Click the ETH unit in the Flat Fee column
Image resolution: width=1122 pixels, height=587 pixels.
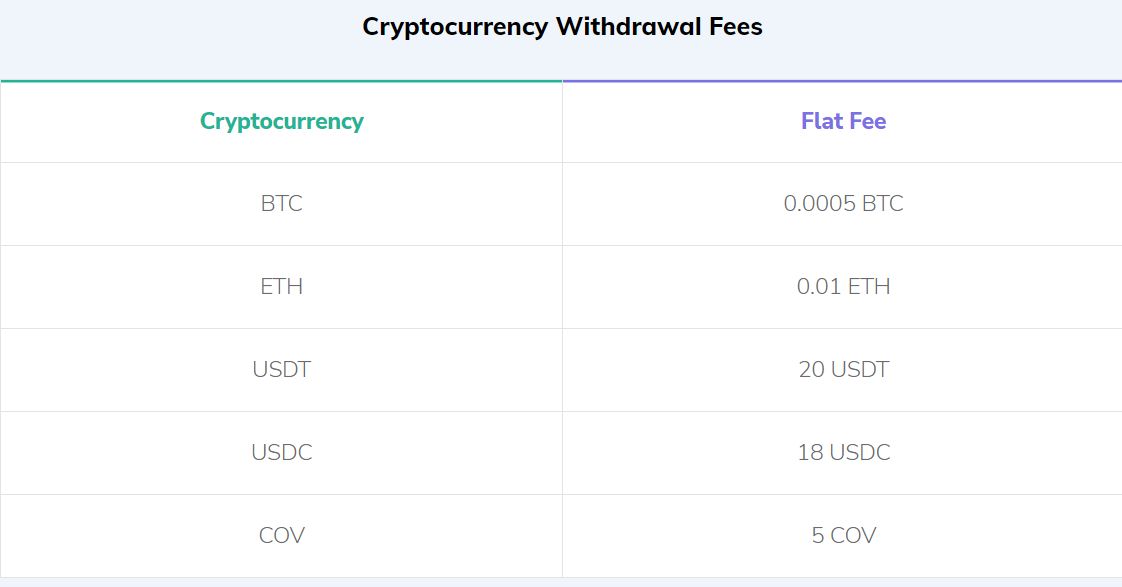[x=868, y=287]
